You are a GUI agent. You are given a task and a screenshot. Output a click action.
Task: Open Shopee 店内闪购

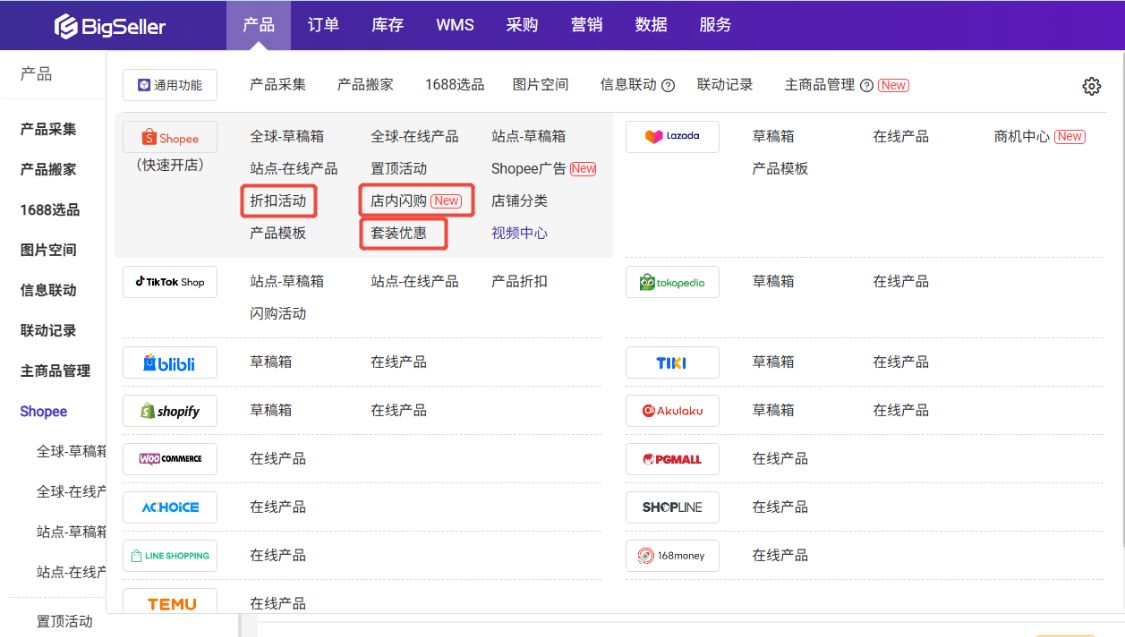pyautogui.click(x=398, y=201)
